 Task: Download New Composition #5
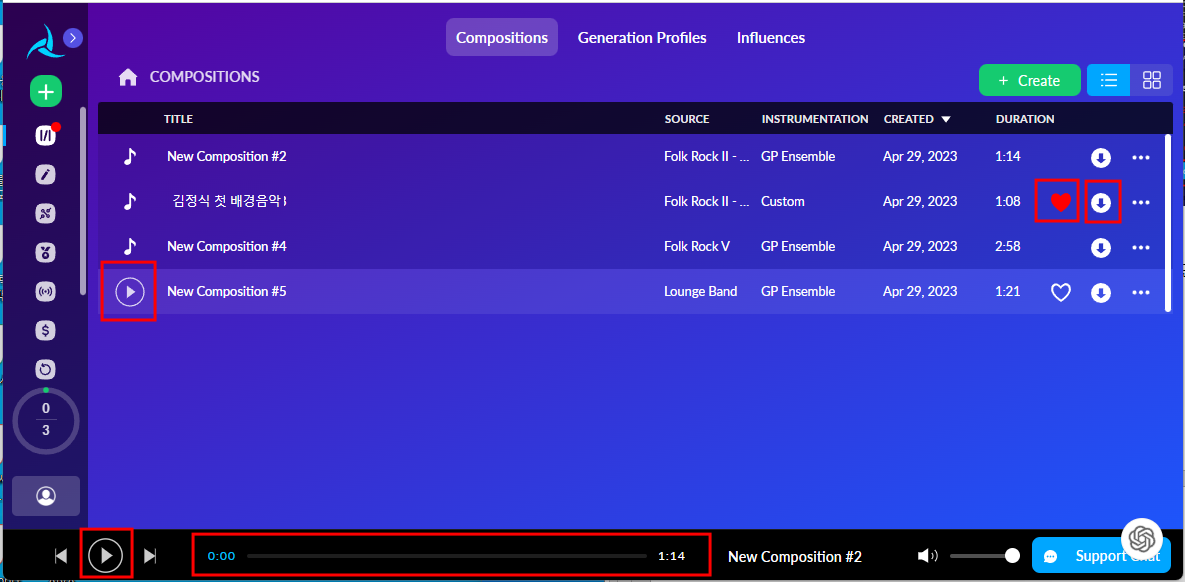(x=1100, y=292)
